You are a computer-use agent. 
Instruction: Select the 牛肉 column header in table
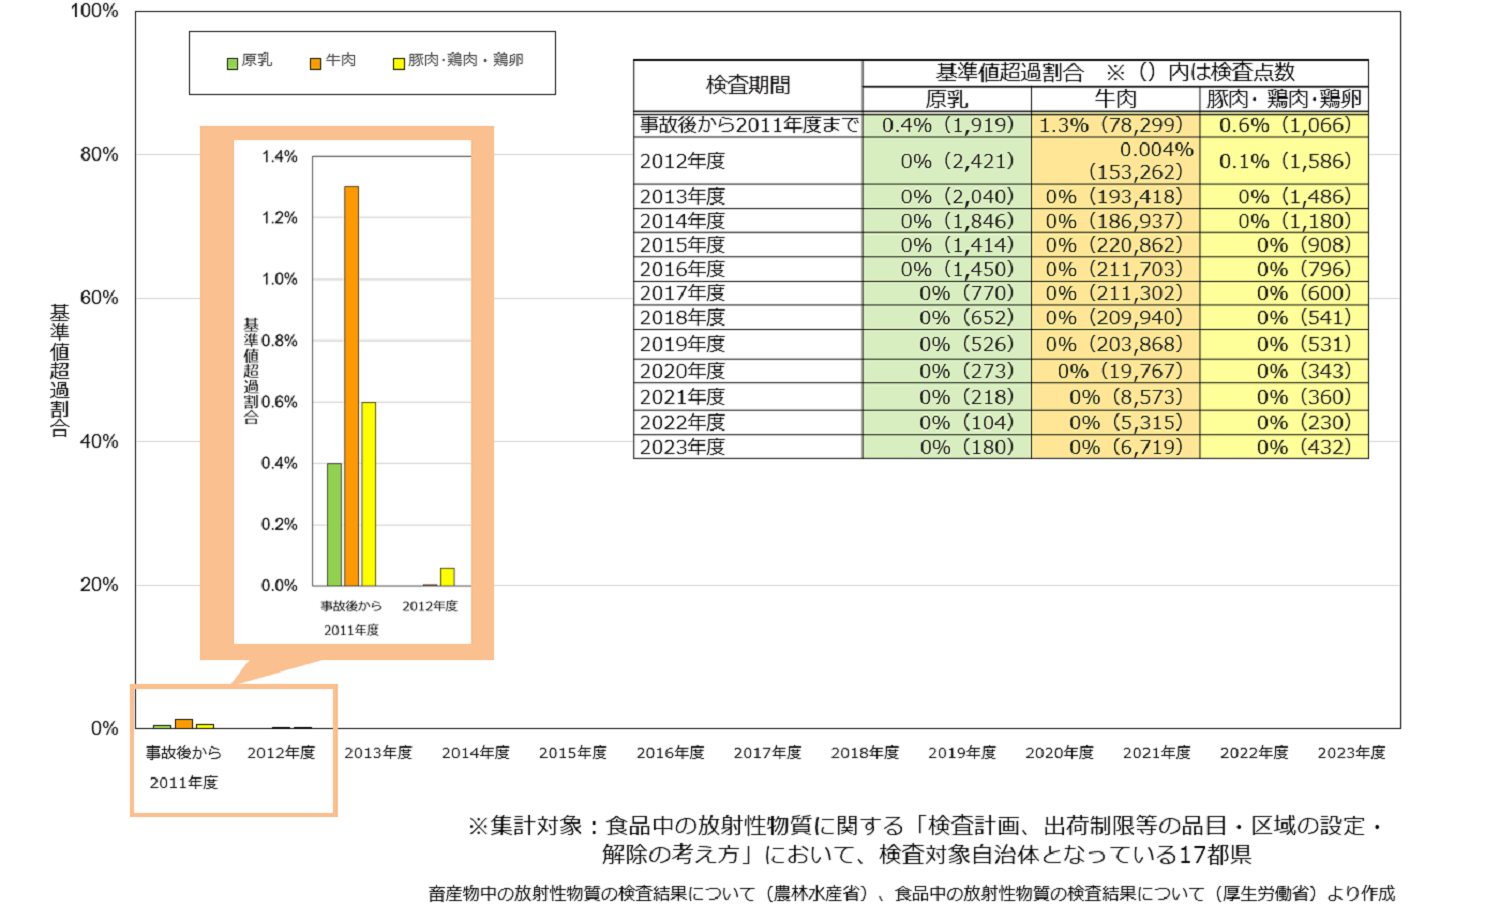(x=1115, y=99)
